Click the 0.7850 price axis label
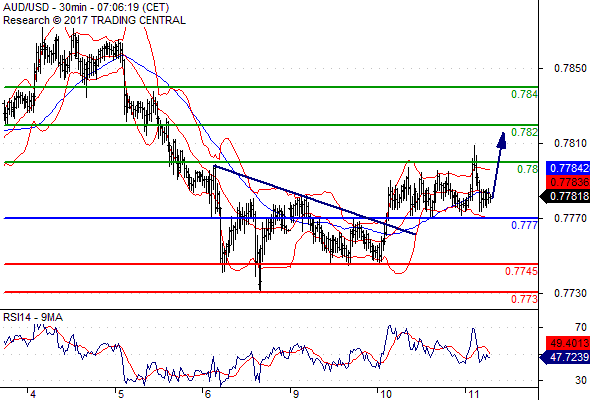 coord(570,68)
